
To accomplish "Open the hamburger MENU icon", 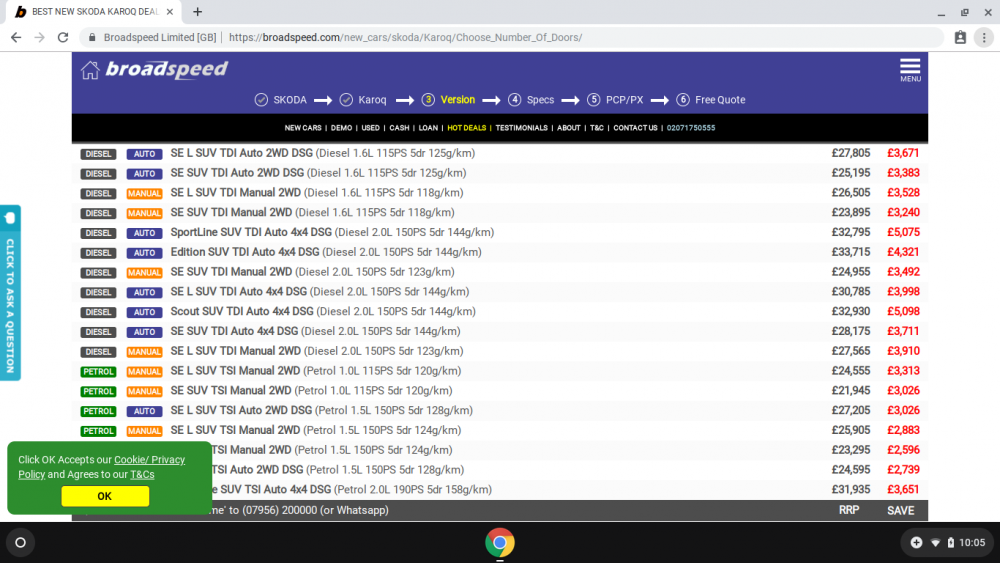I will click(910, 70).
